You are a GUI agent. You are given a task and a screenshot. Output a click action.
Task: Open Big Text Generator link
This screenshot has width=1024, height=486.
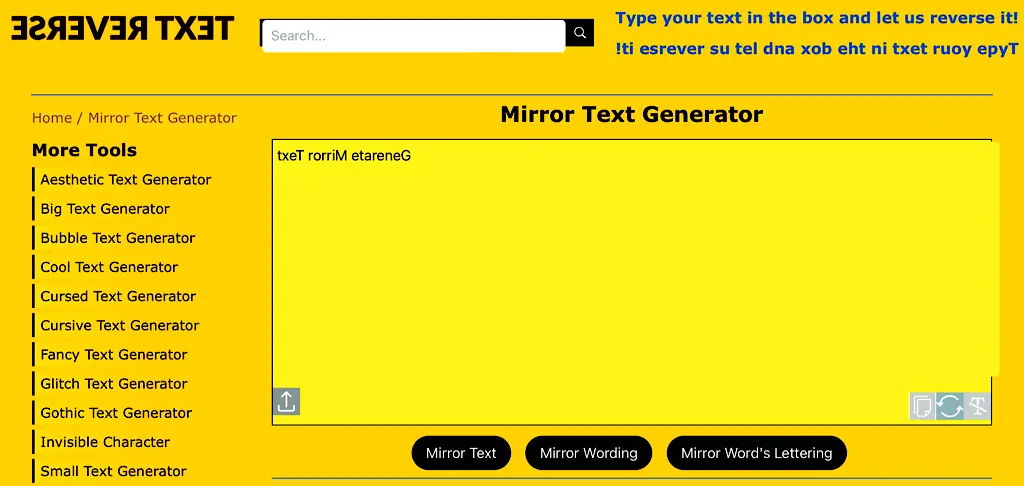[105, 209]
